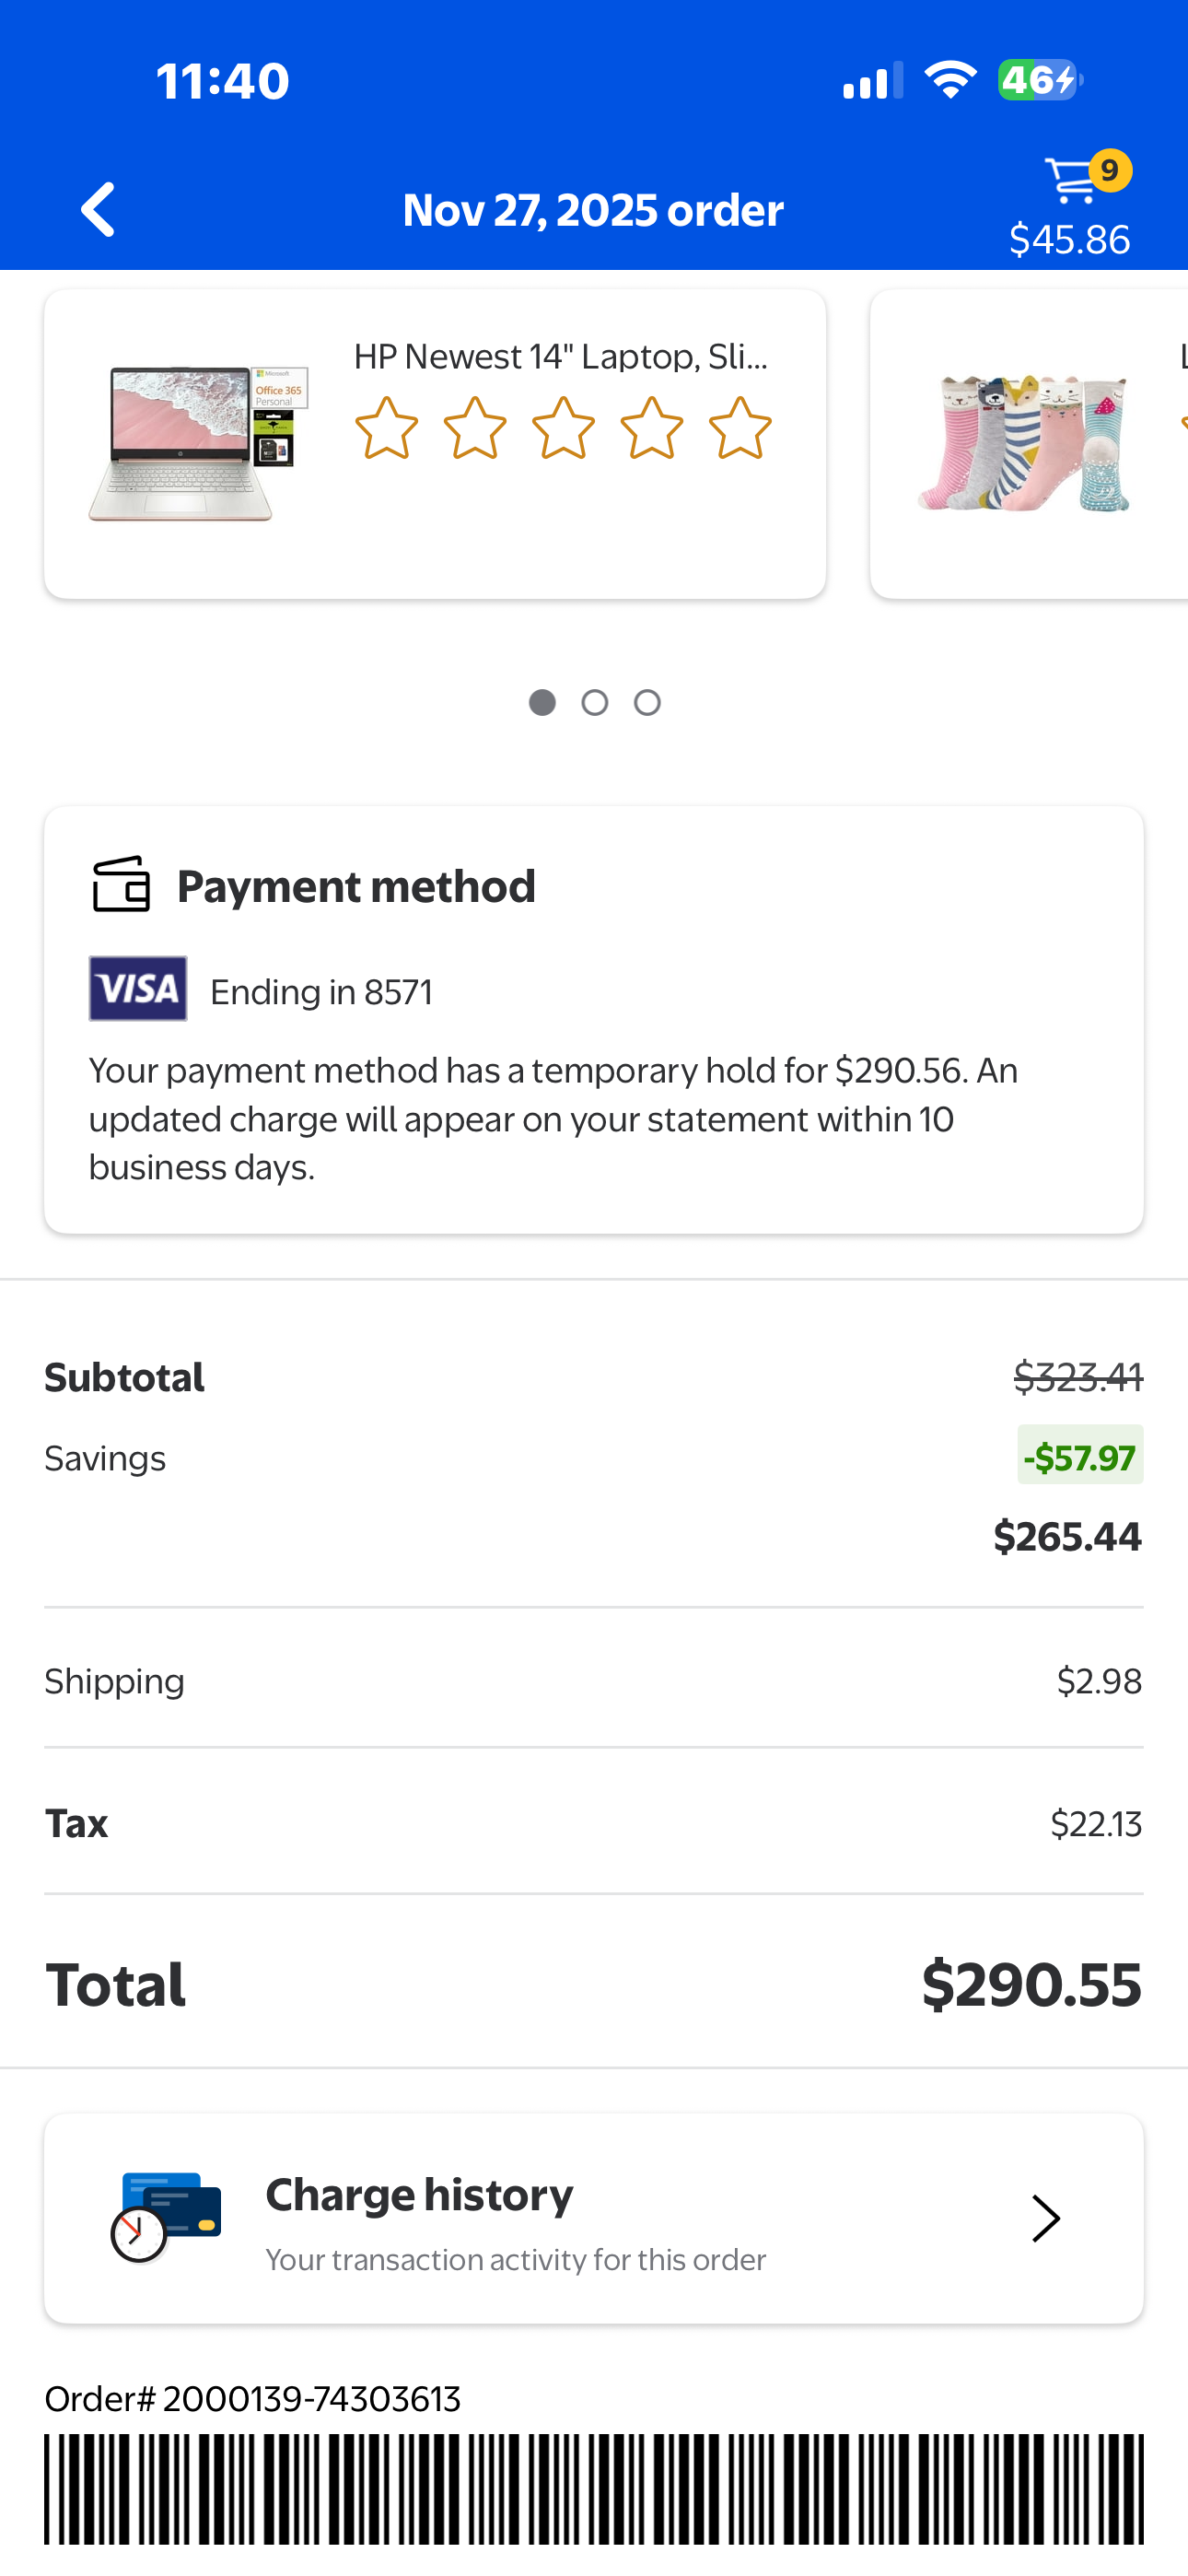The height and width of the screenshot is (2576, 1188).
Task: Rate the HP laptop five stars
Action: [740, 429]
